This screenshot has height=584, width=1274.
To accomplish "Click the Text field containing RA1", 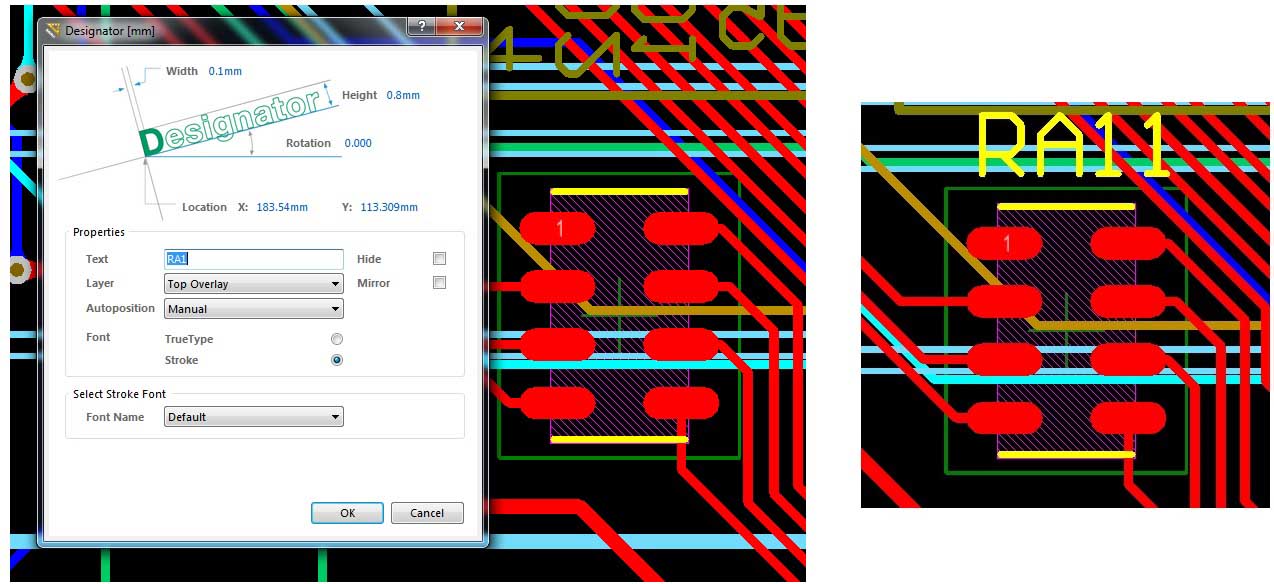I will coord(254,259).
